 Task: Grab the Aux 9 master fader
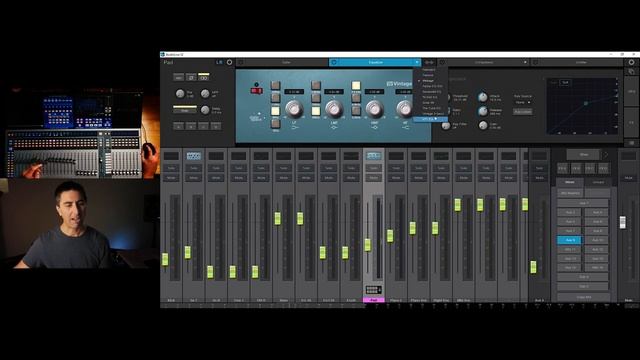pos(533,267)
